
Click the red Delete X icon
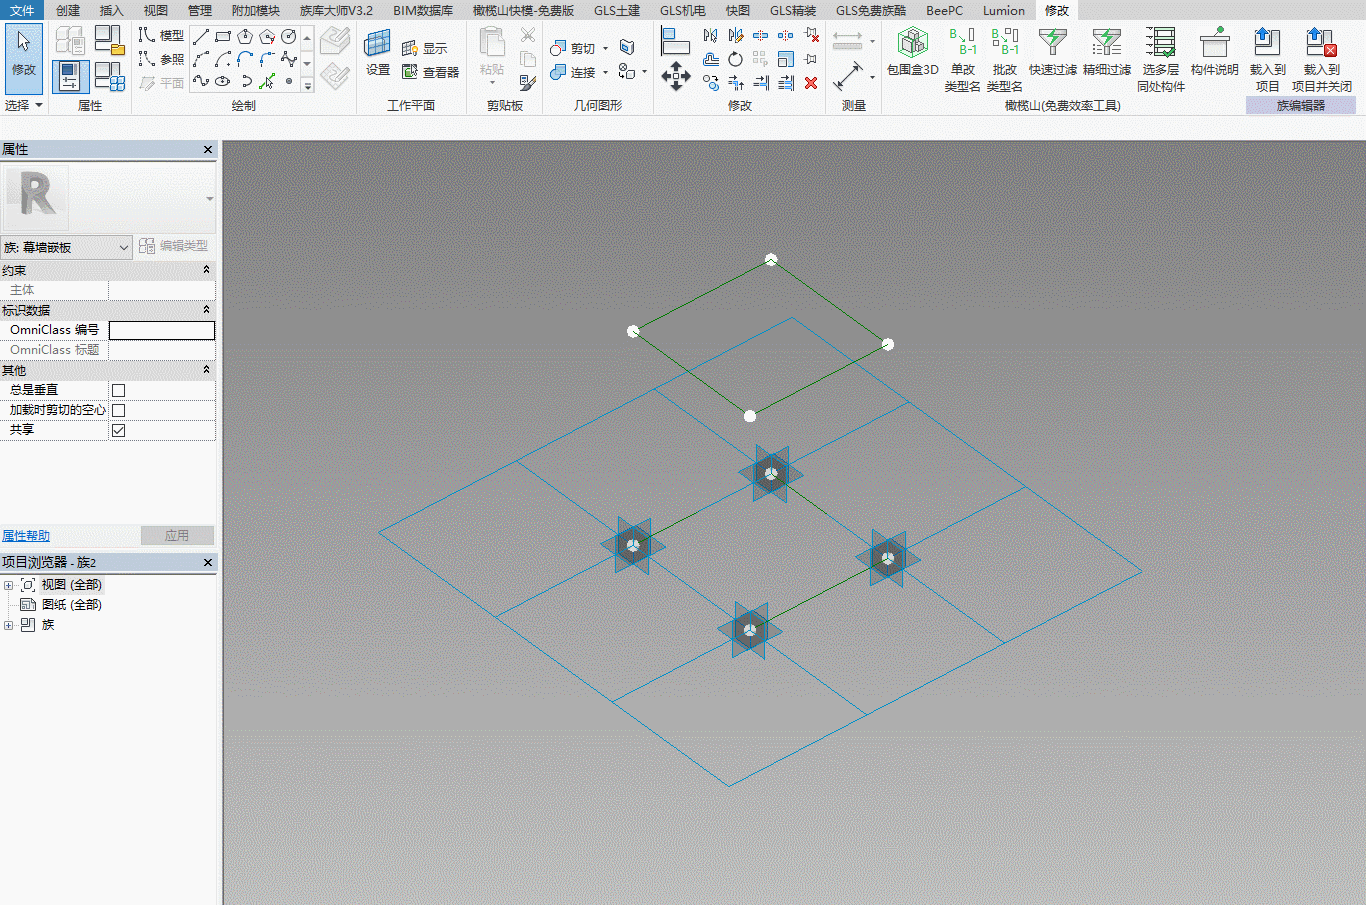811,83
